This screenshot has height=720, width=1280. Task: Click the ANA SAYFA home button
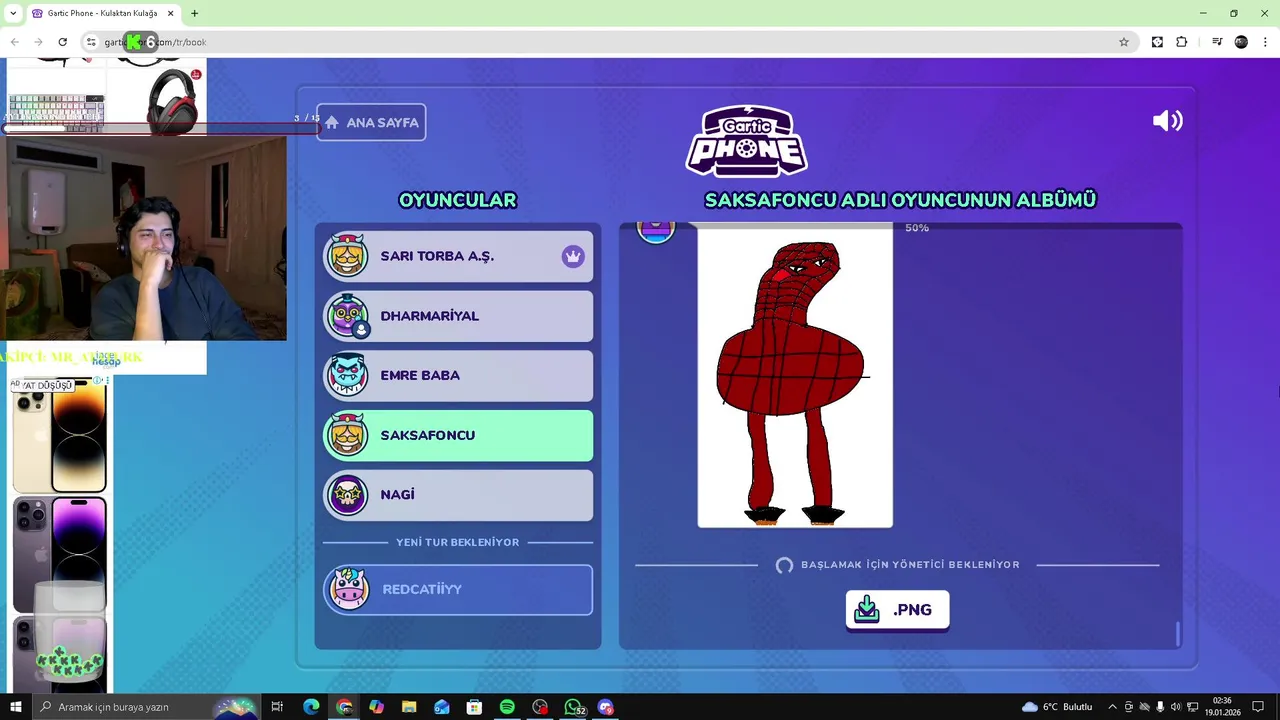tap(371, 122)
